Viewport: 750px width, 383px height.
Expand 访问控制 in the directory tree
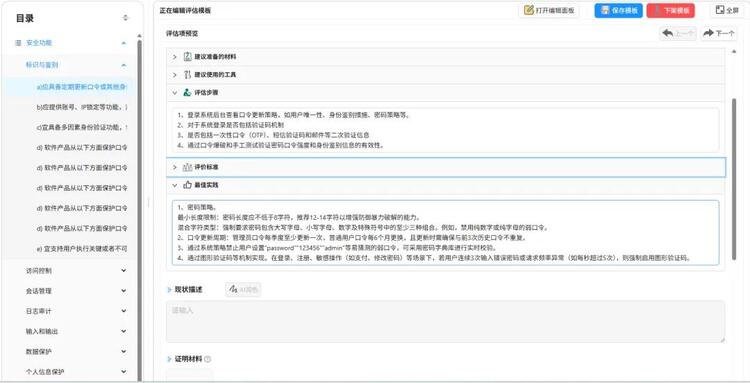tap(77, 271)
